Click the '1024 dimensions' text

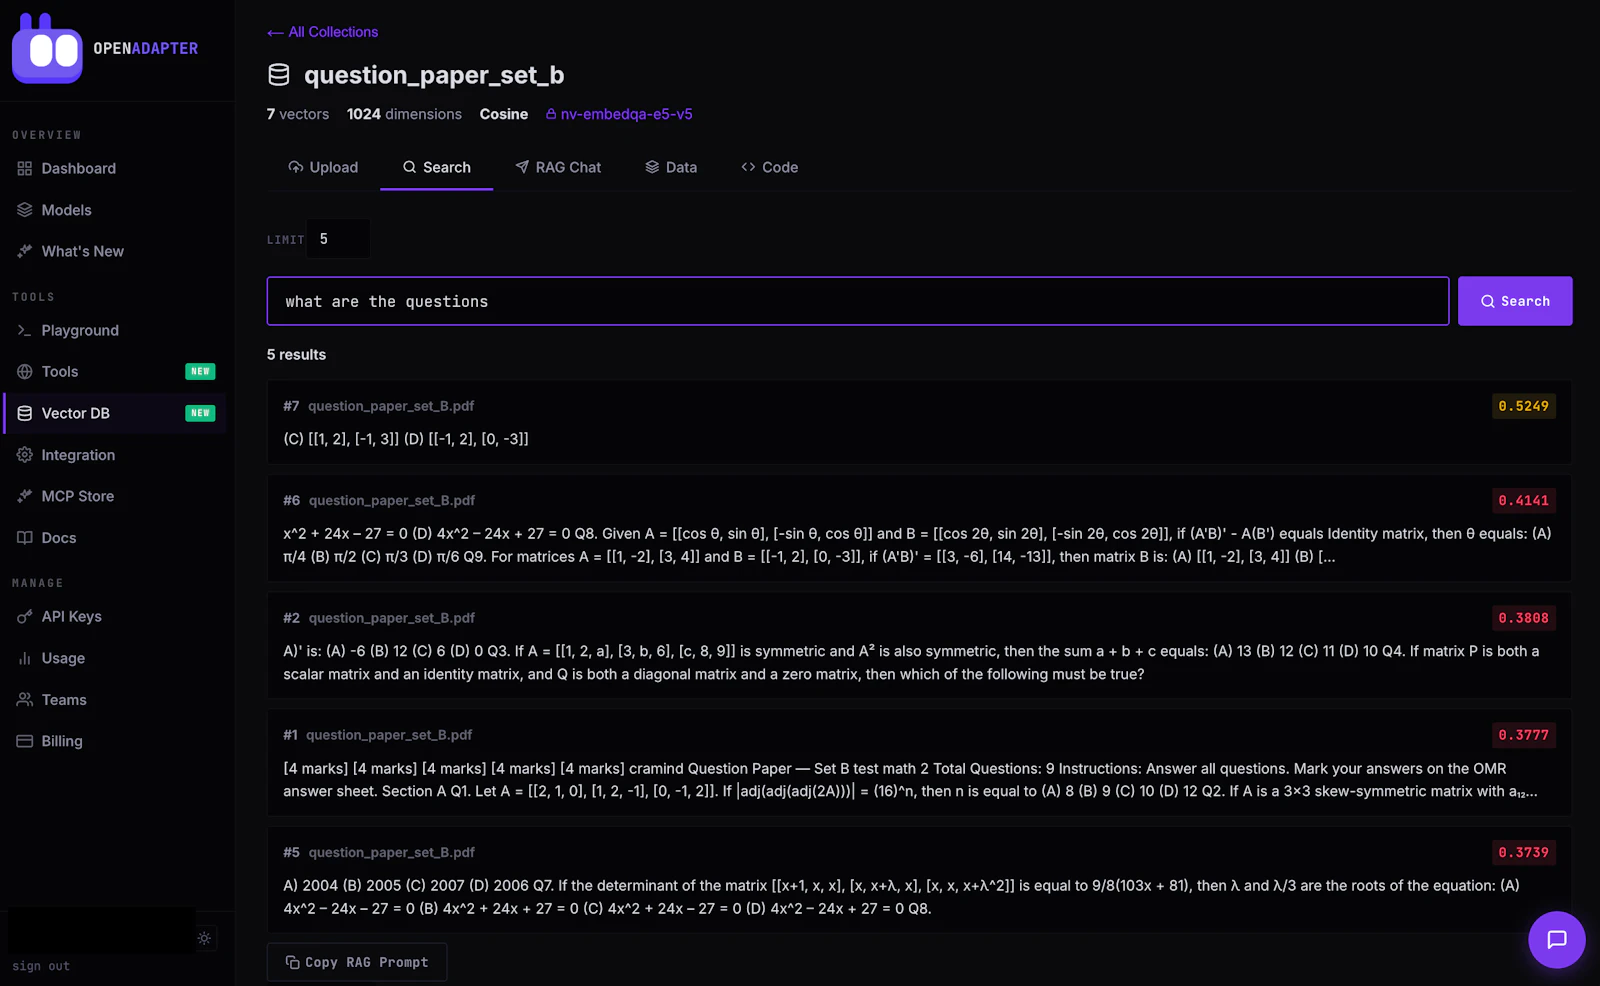pyautogui.click(x=404, y=114)
